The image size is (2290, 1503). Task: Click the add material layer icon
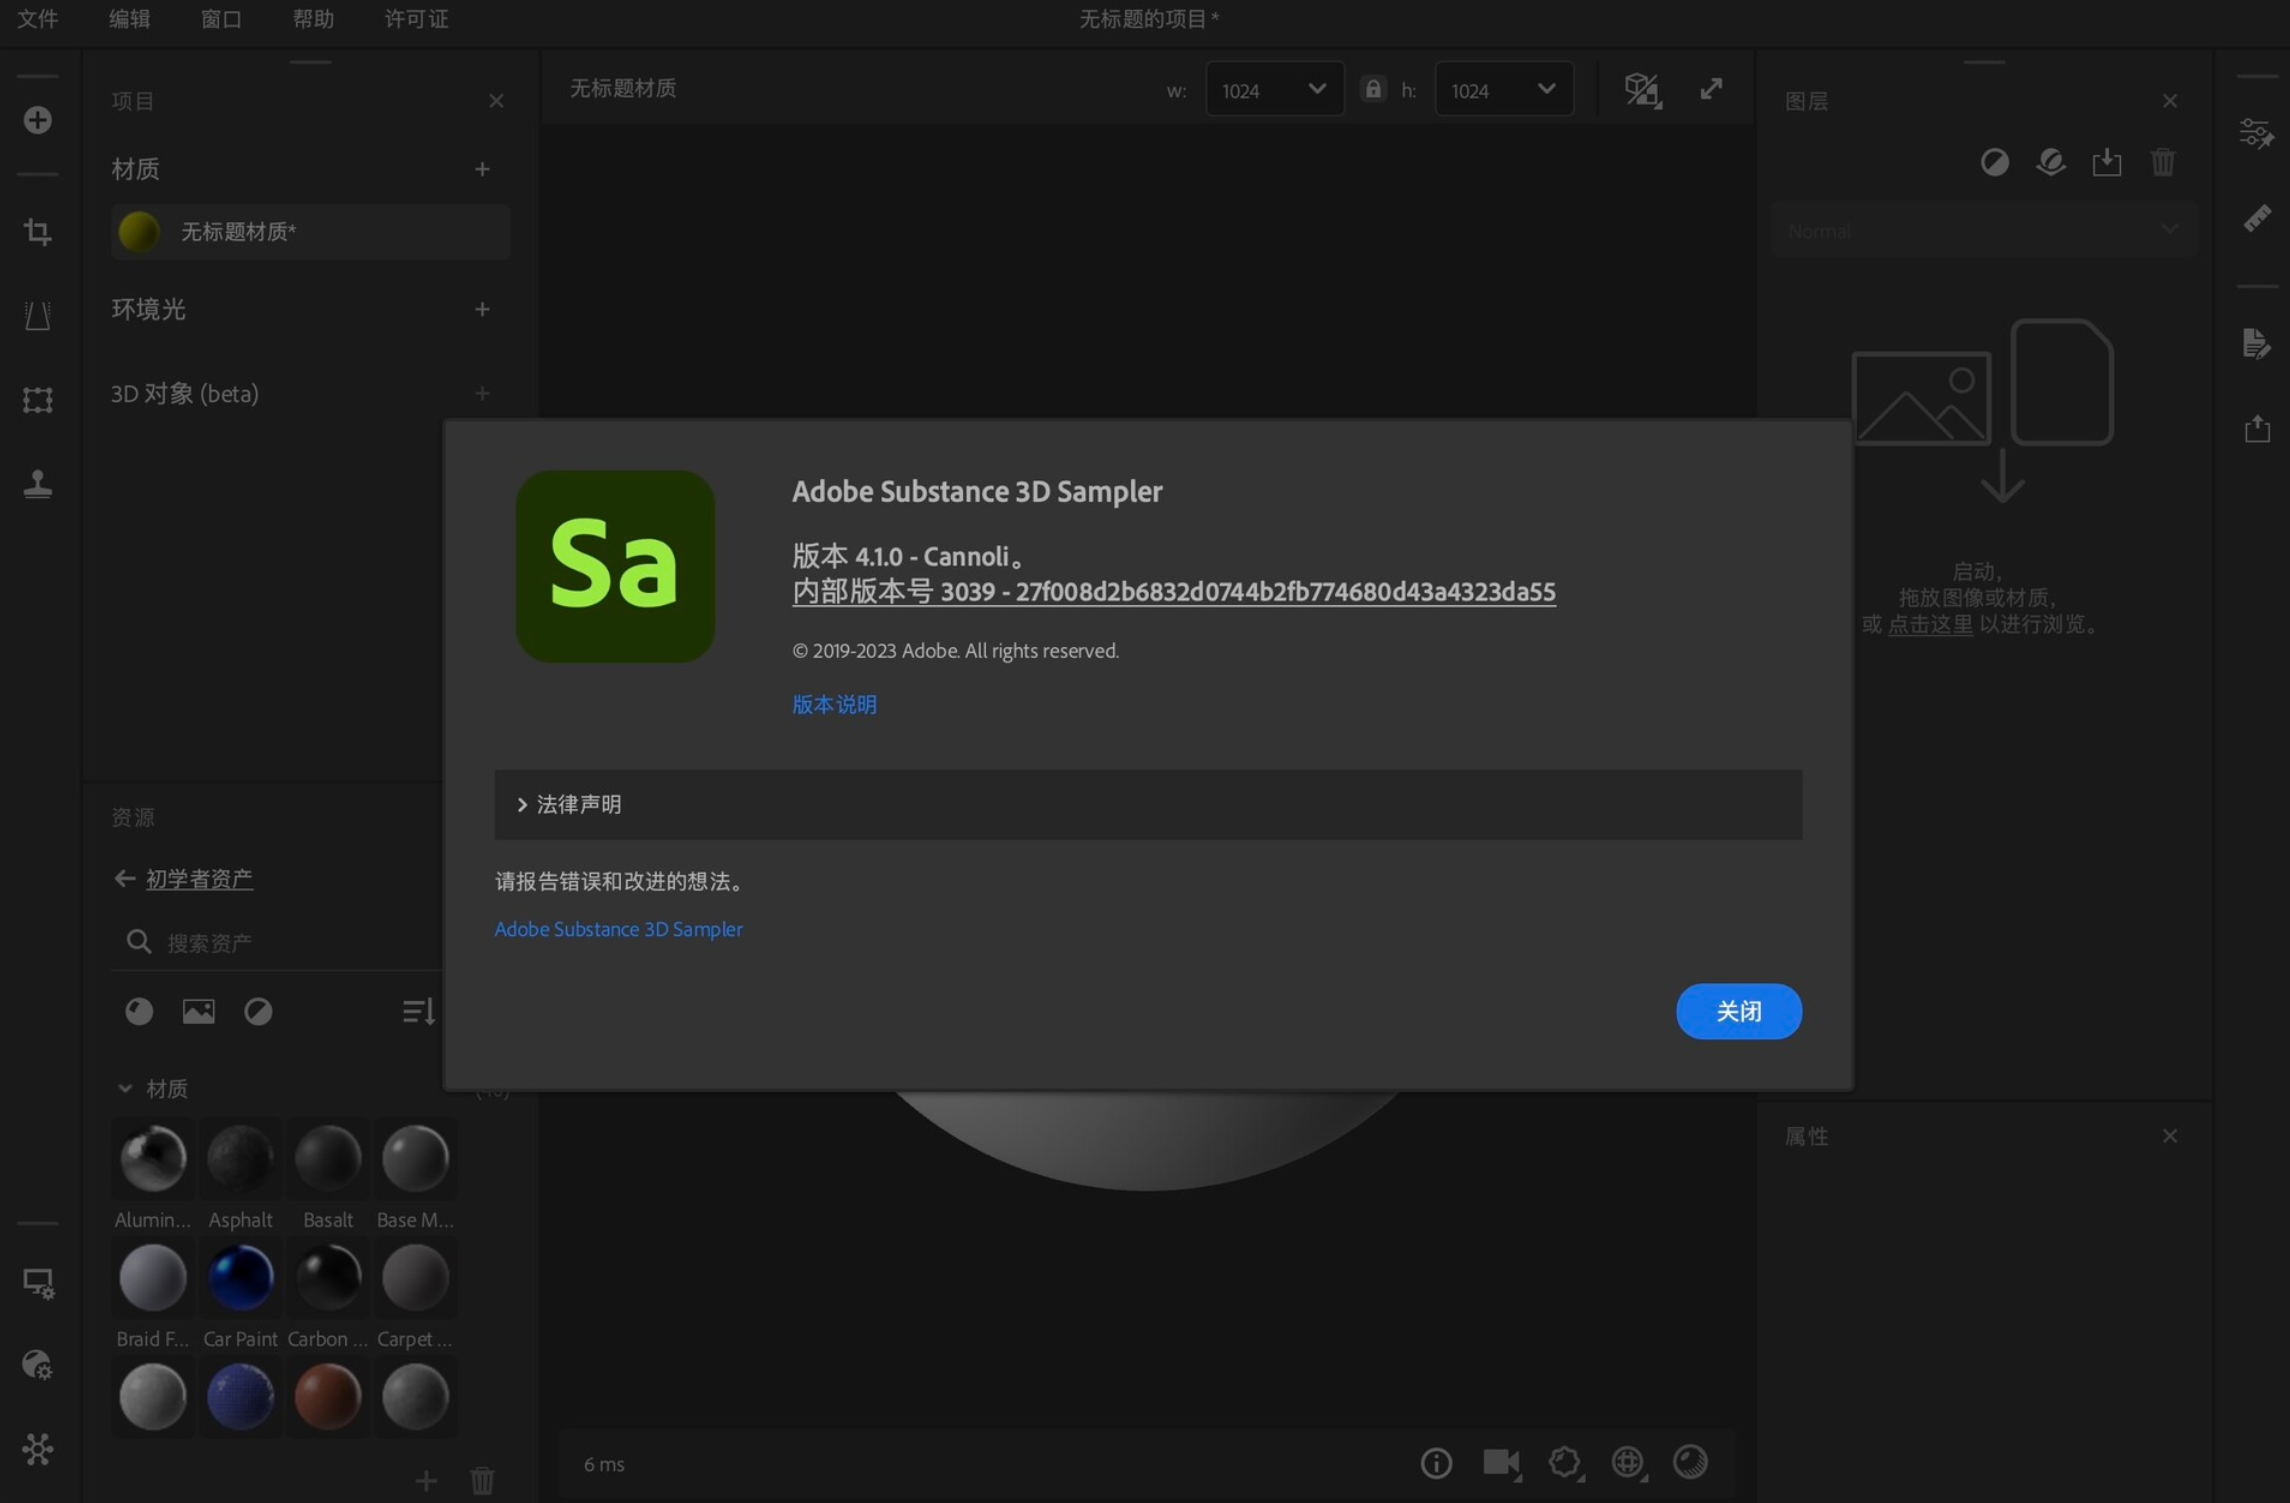[x=2051, y=162]
